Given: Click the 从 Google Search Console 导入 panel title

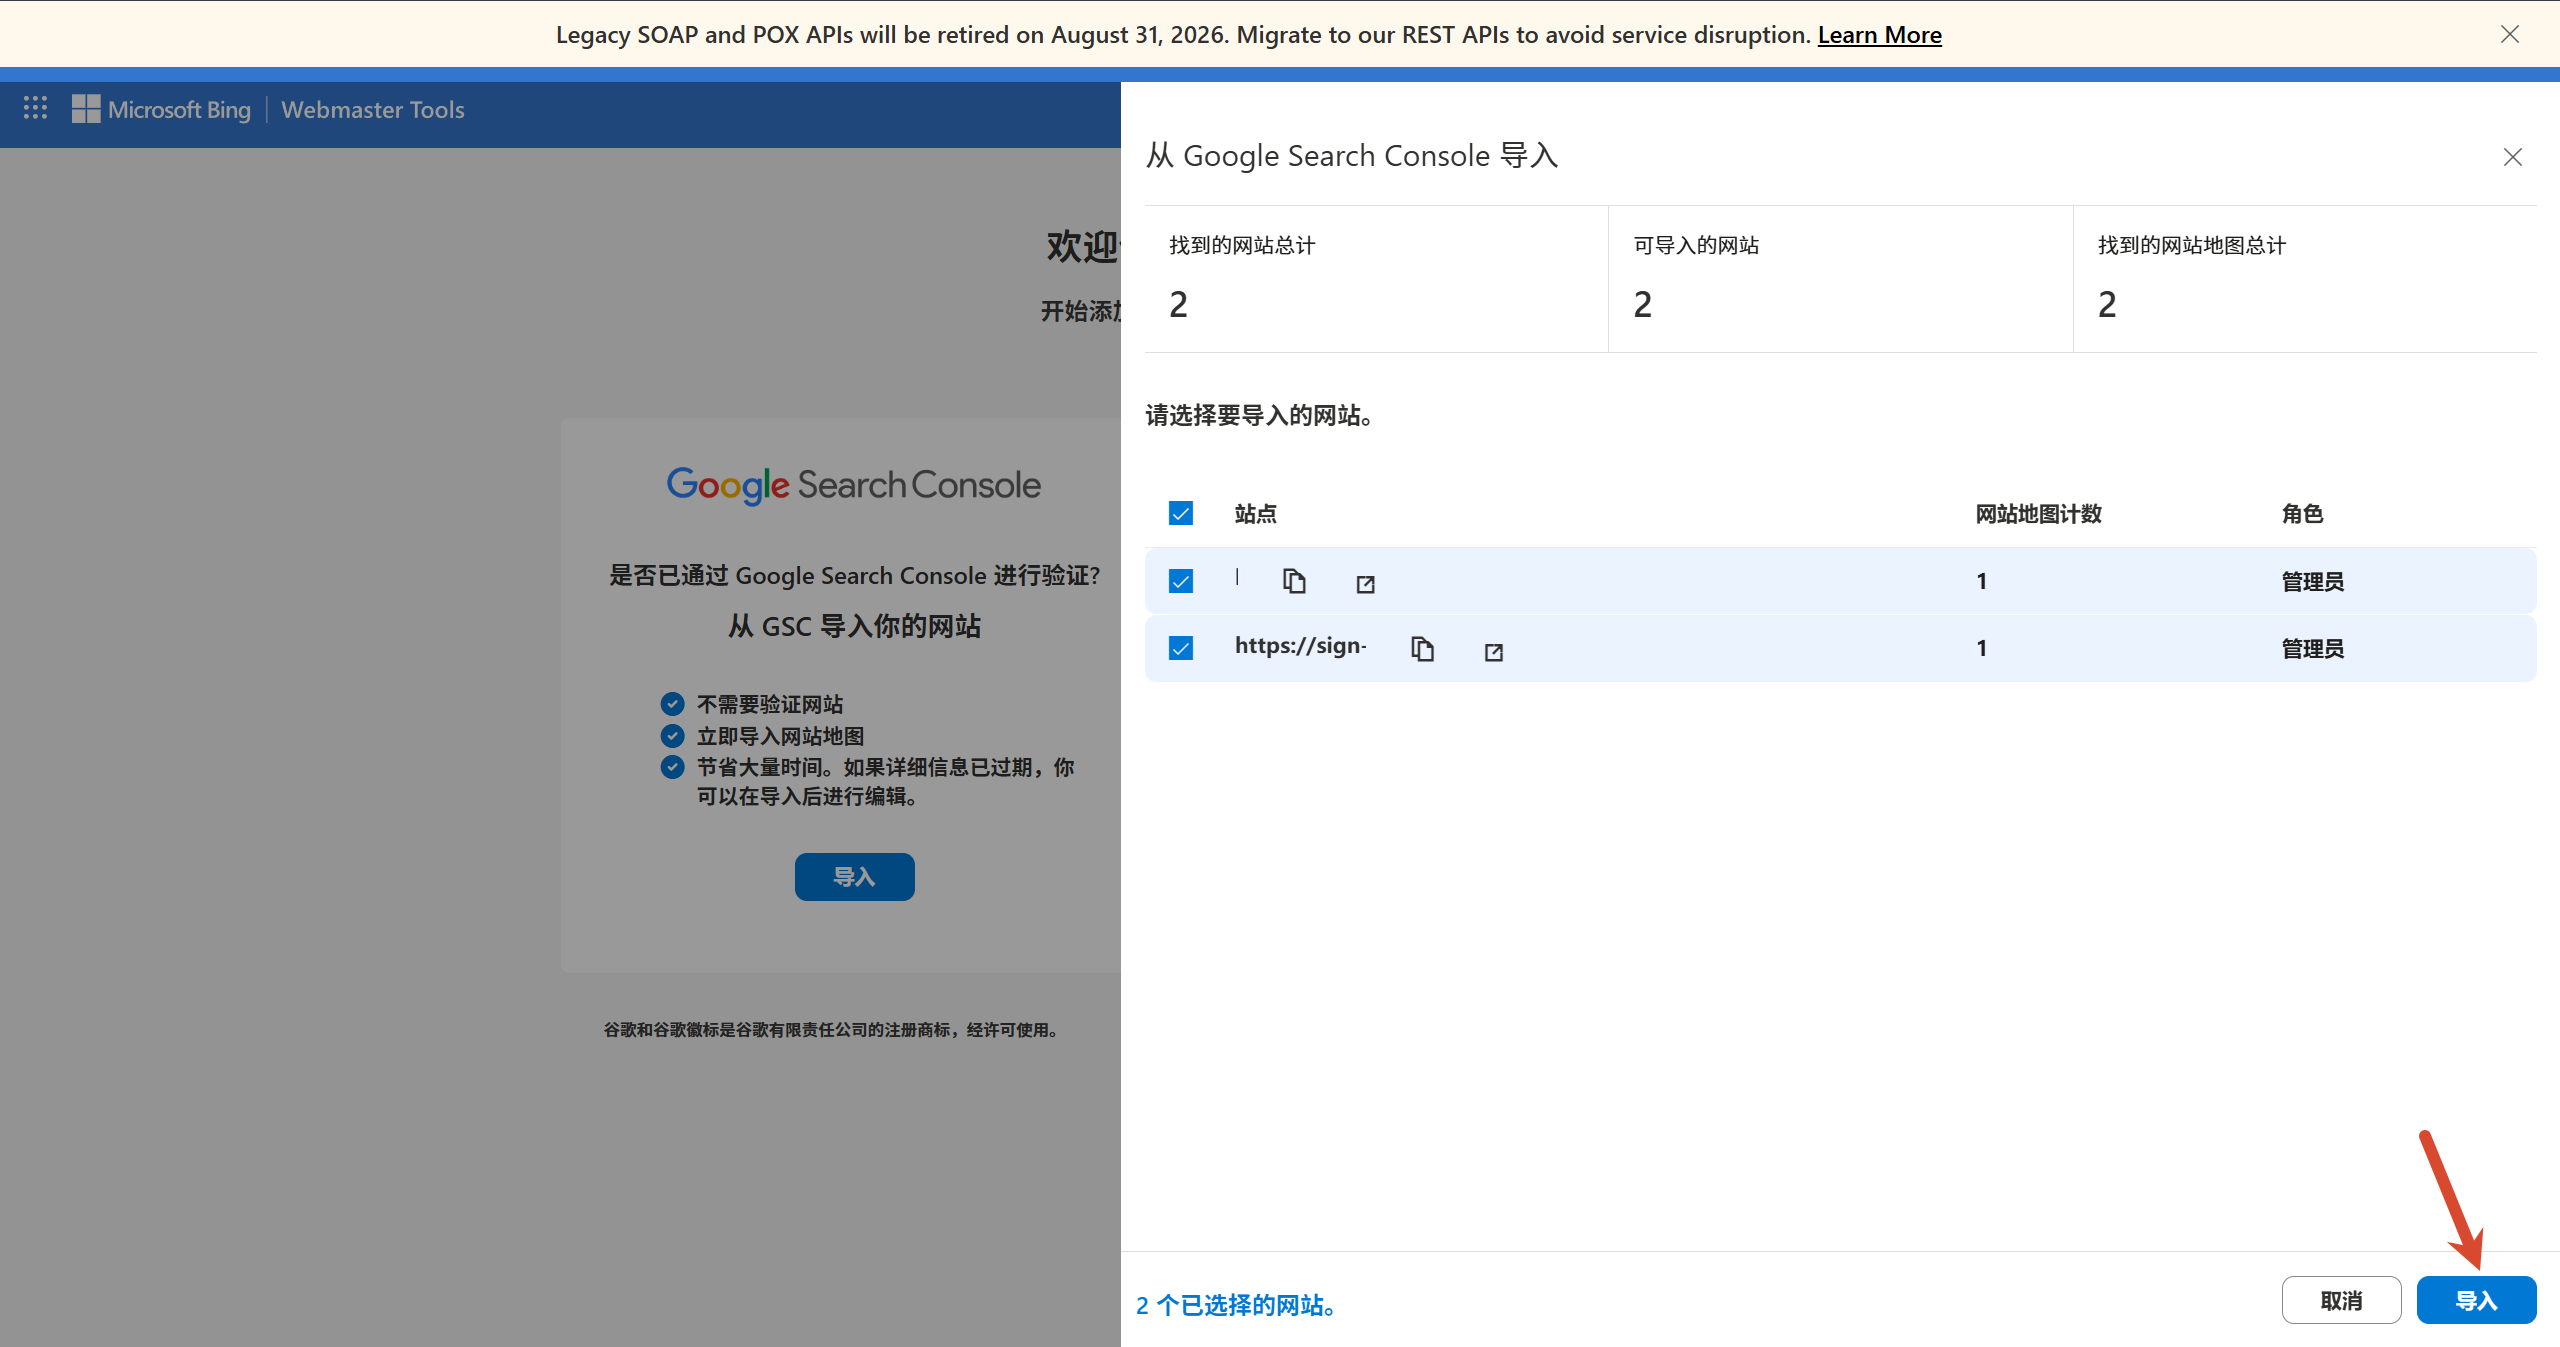Looking at the screenshot, I should click(x=1351, y=156).
